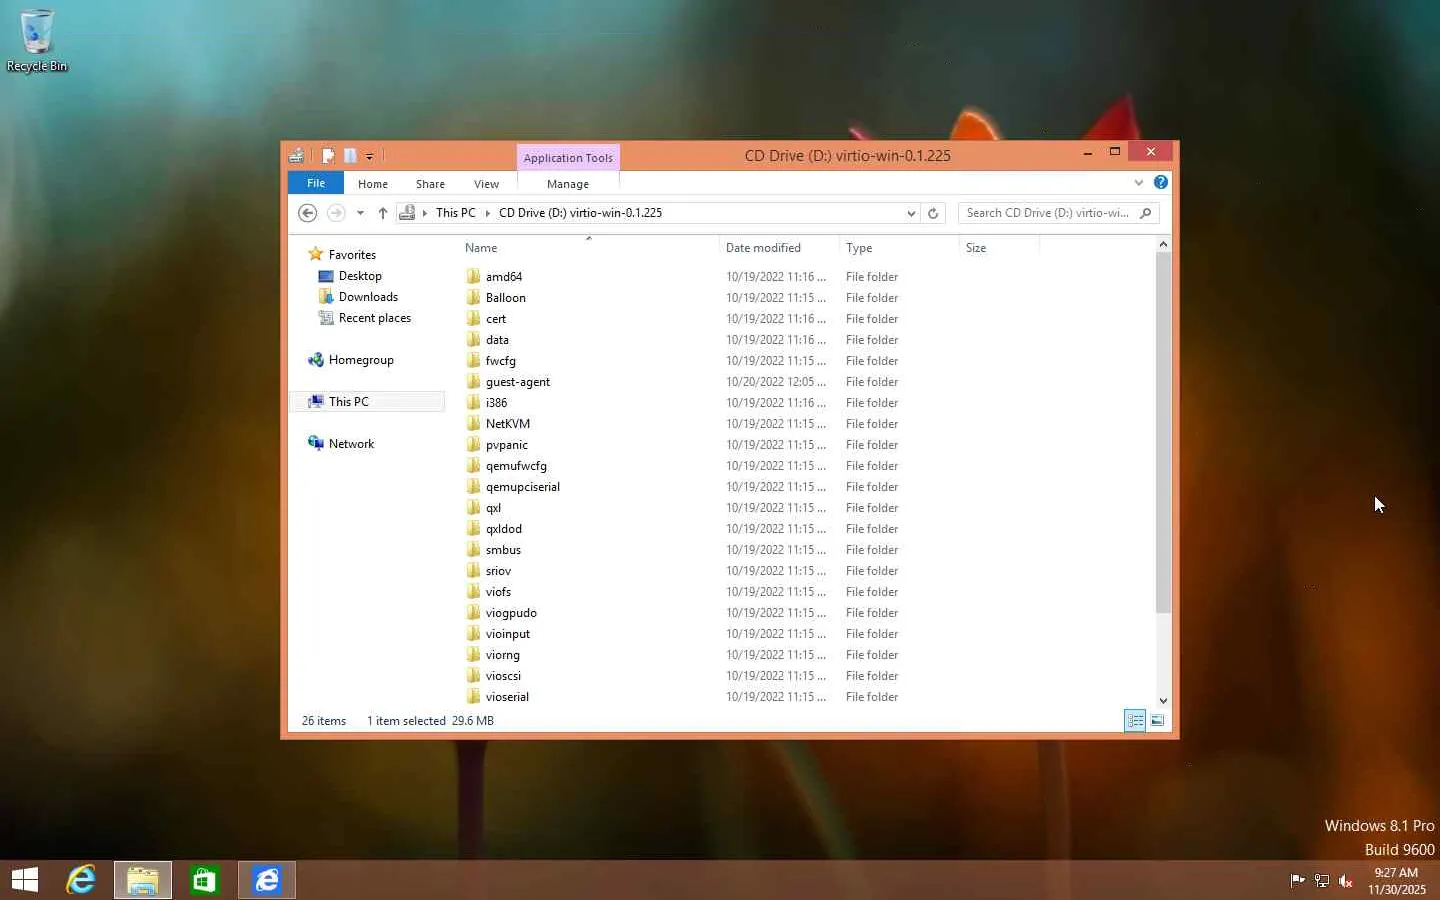Click the Properties quick access toolbar icon
The height and width of the screenshot is (900, 1440).
[x=328, y=156]
